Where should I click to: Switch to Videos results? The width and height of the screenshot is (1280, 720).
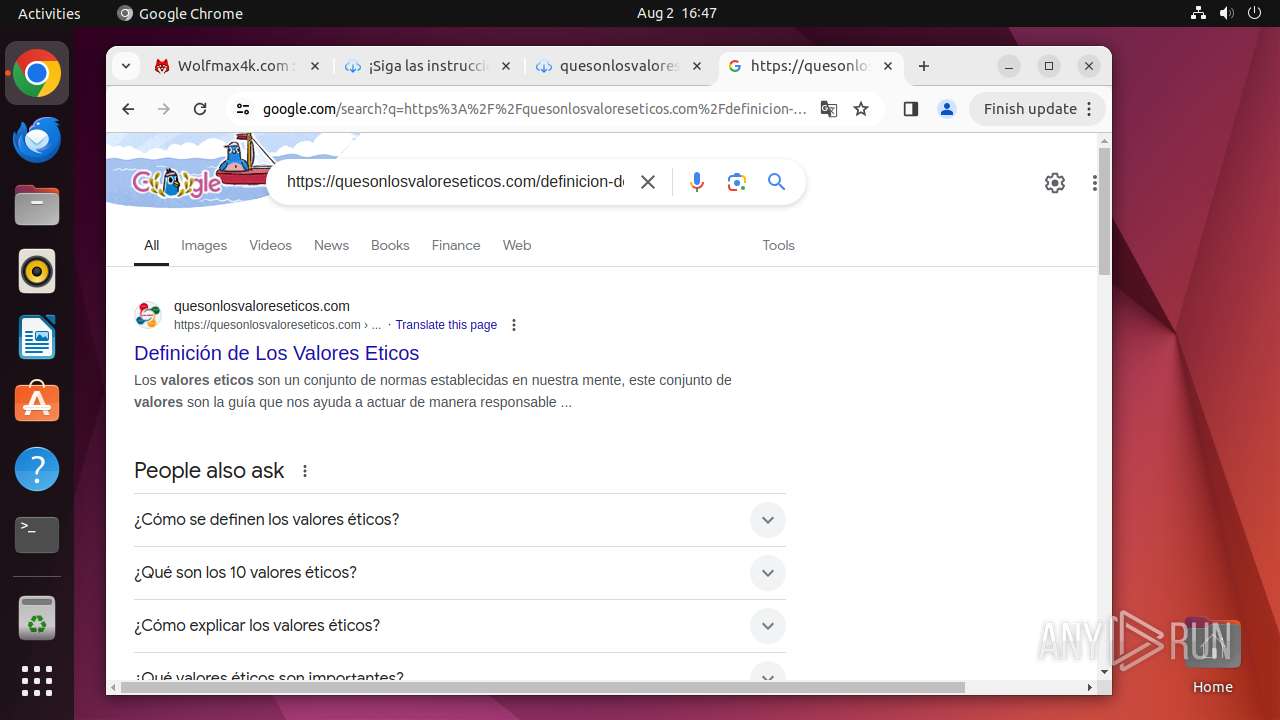pyautogui.click(x=270, y=245)
